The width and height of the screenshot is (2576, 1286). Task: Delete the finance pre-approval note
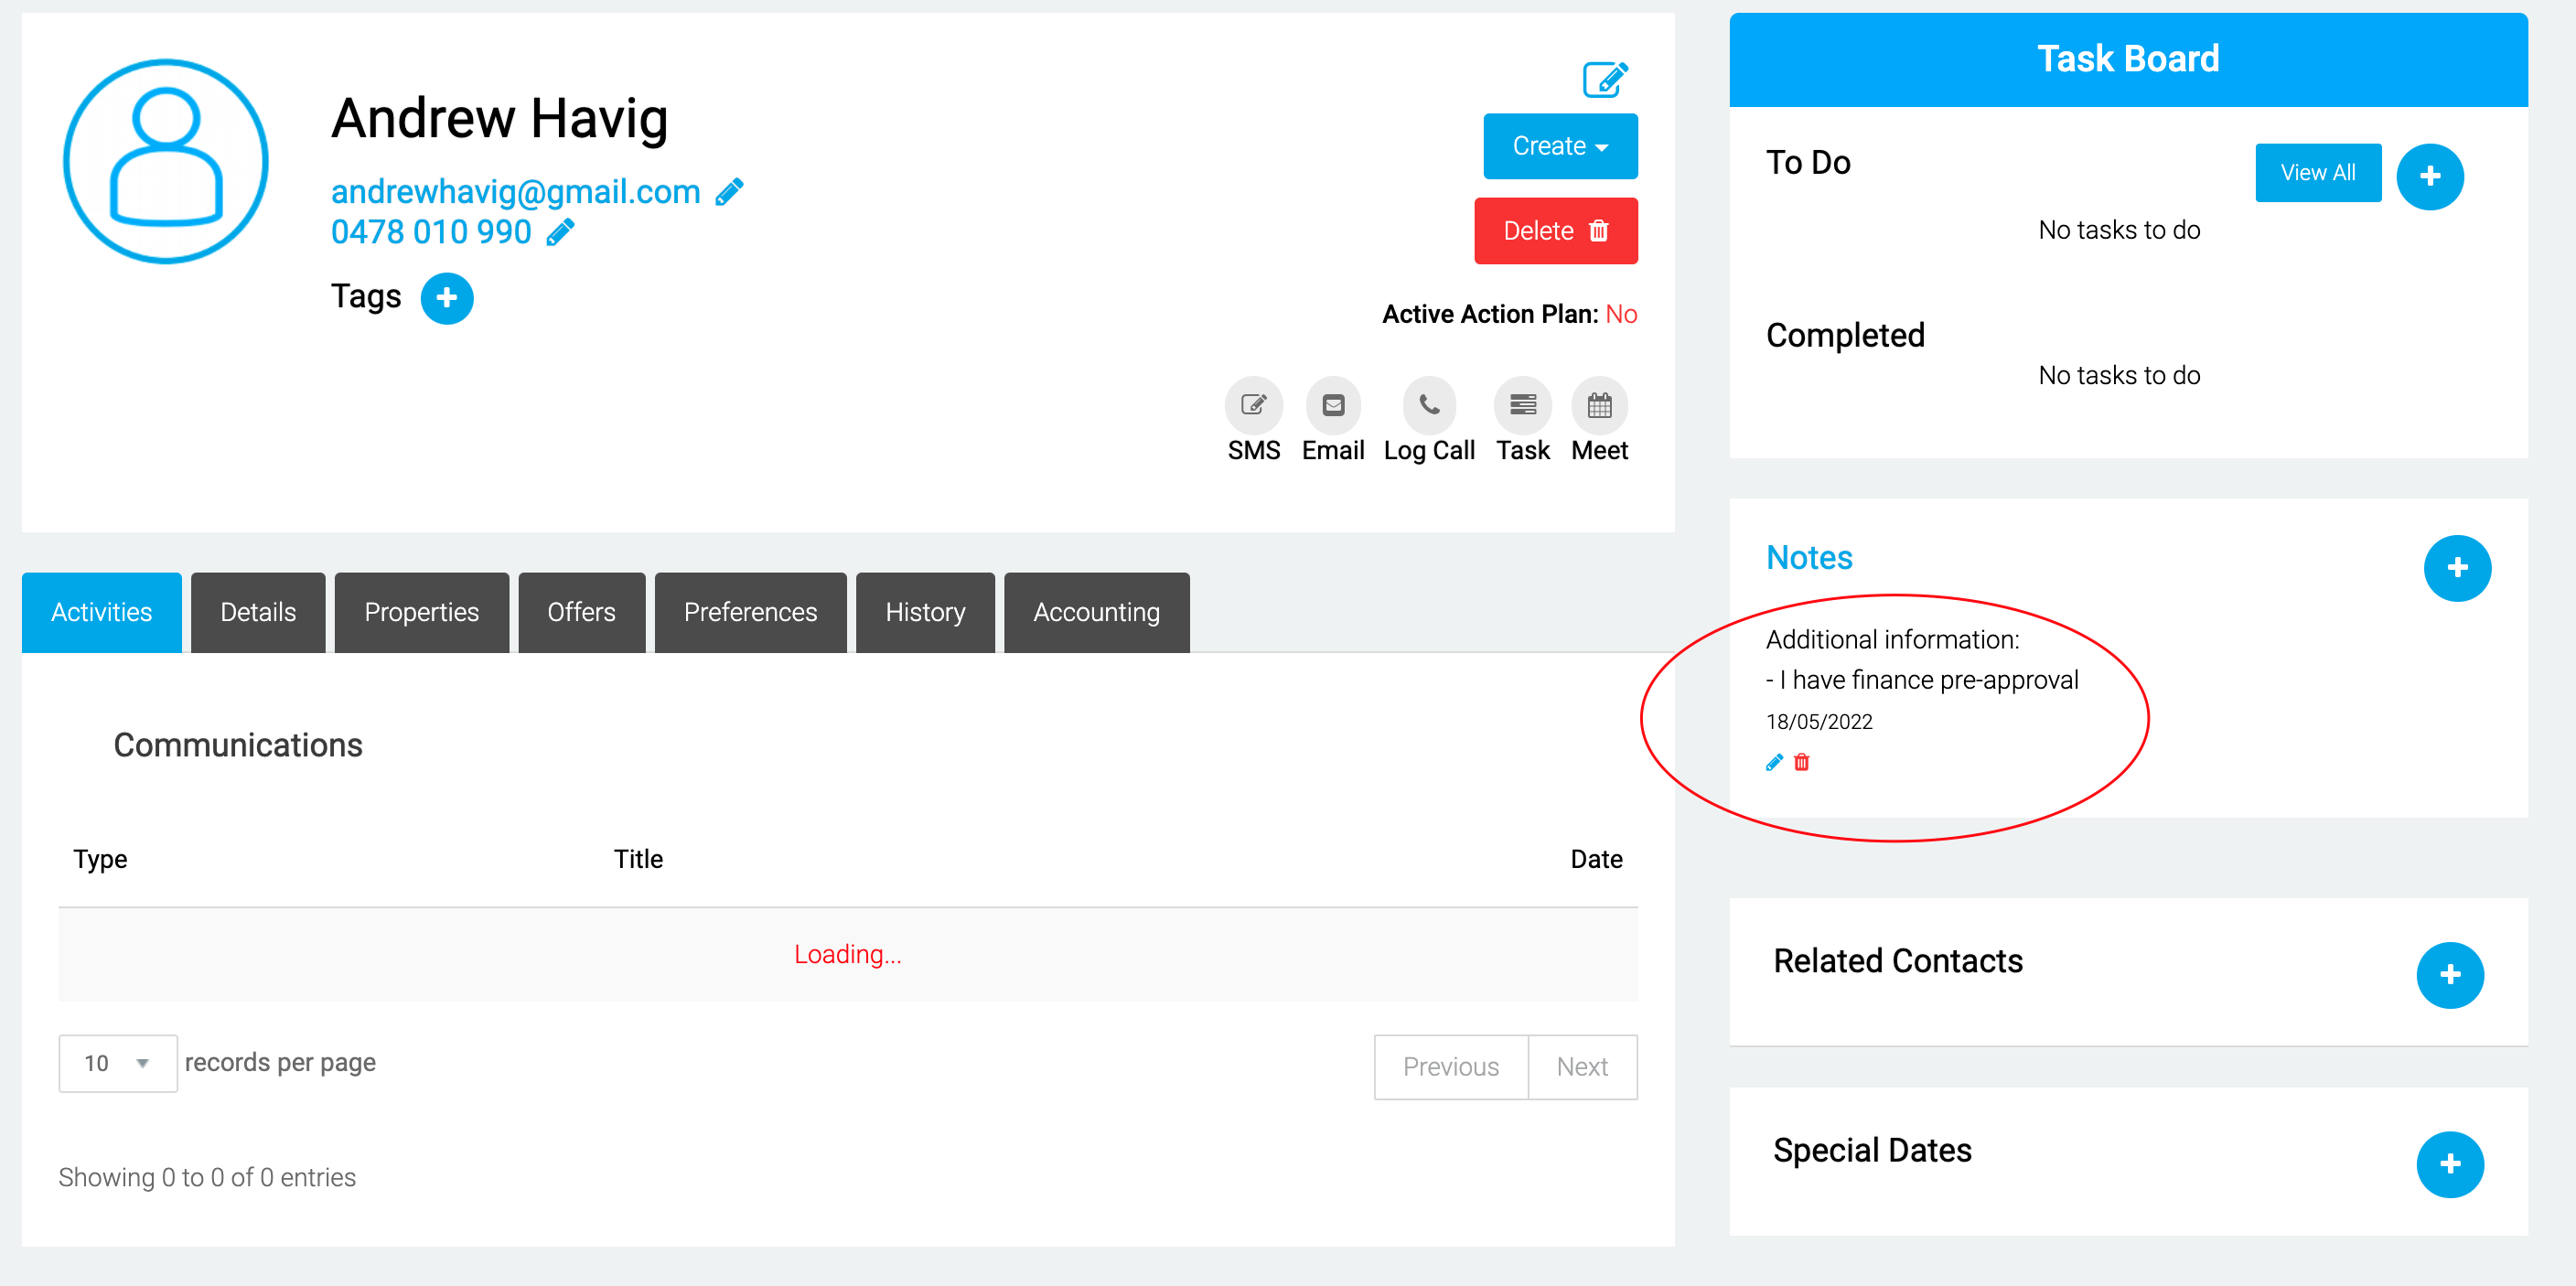point(1801,762)
